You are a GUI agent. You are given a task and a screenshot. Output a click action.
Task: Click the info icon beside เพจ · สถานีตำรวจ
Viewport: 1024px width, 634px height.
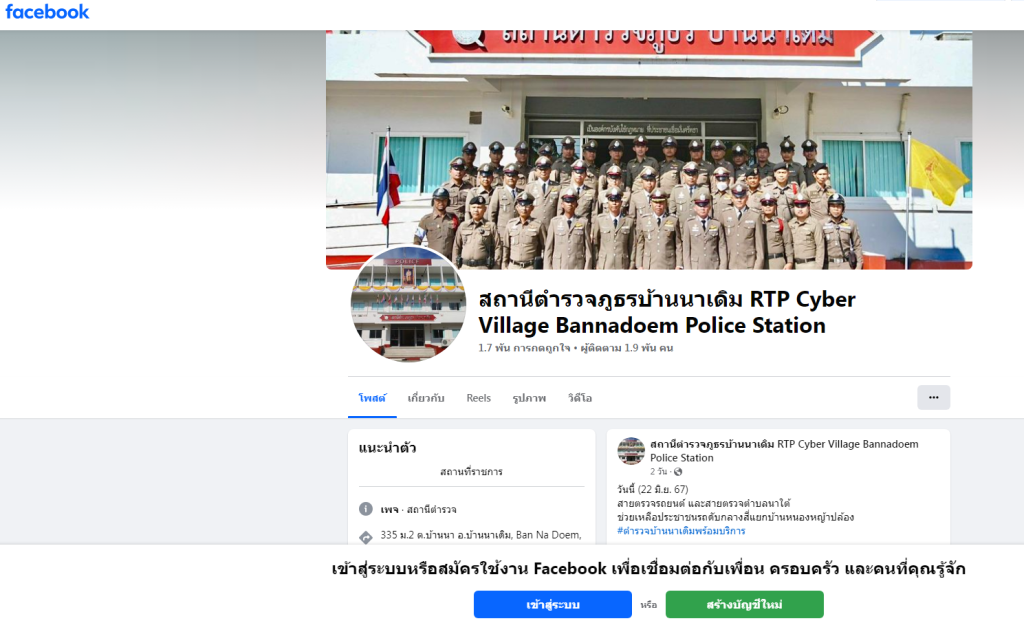366,509
